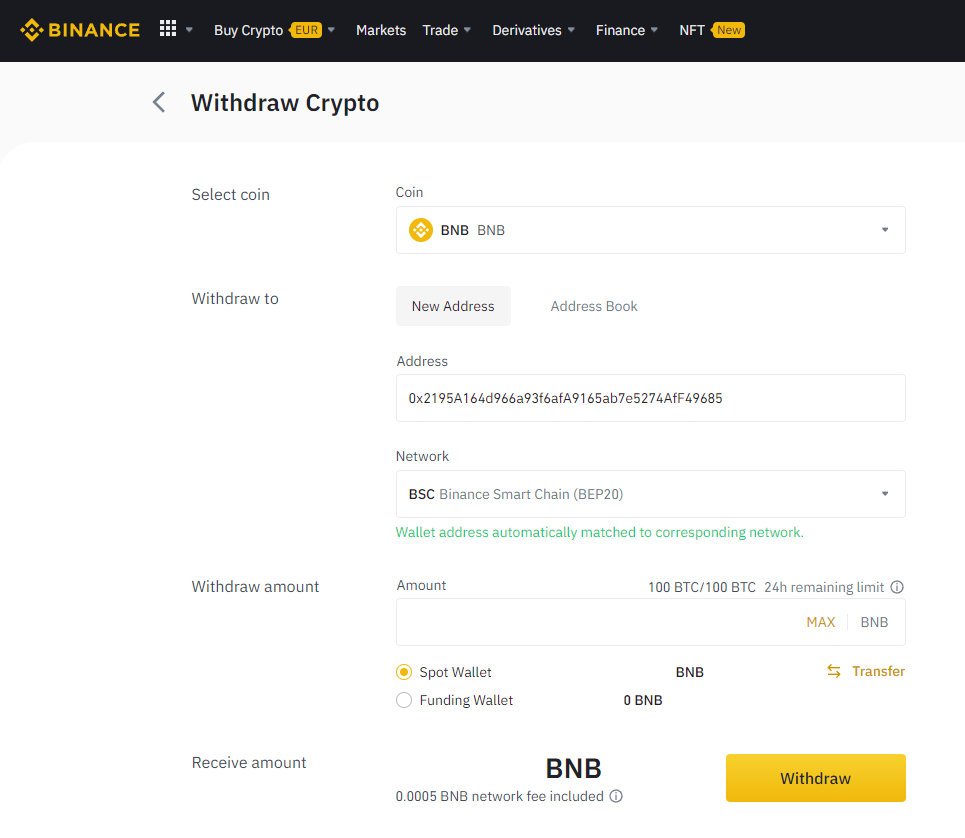Open the apps grid menu icon
This screenshot has height=838, width=965.
coord(168,28)
